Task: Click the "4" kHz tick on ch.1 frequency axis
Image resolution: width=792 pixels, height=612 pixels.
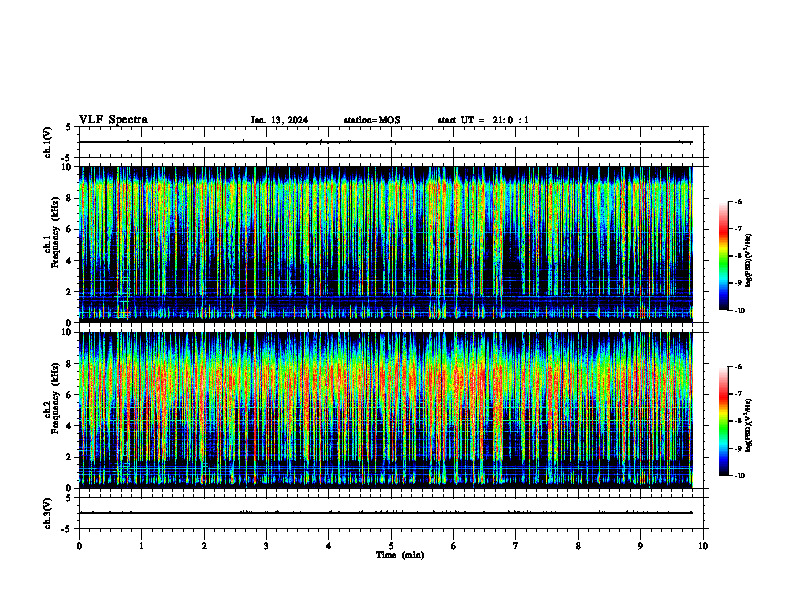Action: pyautogui.click(x=70, y=261)
